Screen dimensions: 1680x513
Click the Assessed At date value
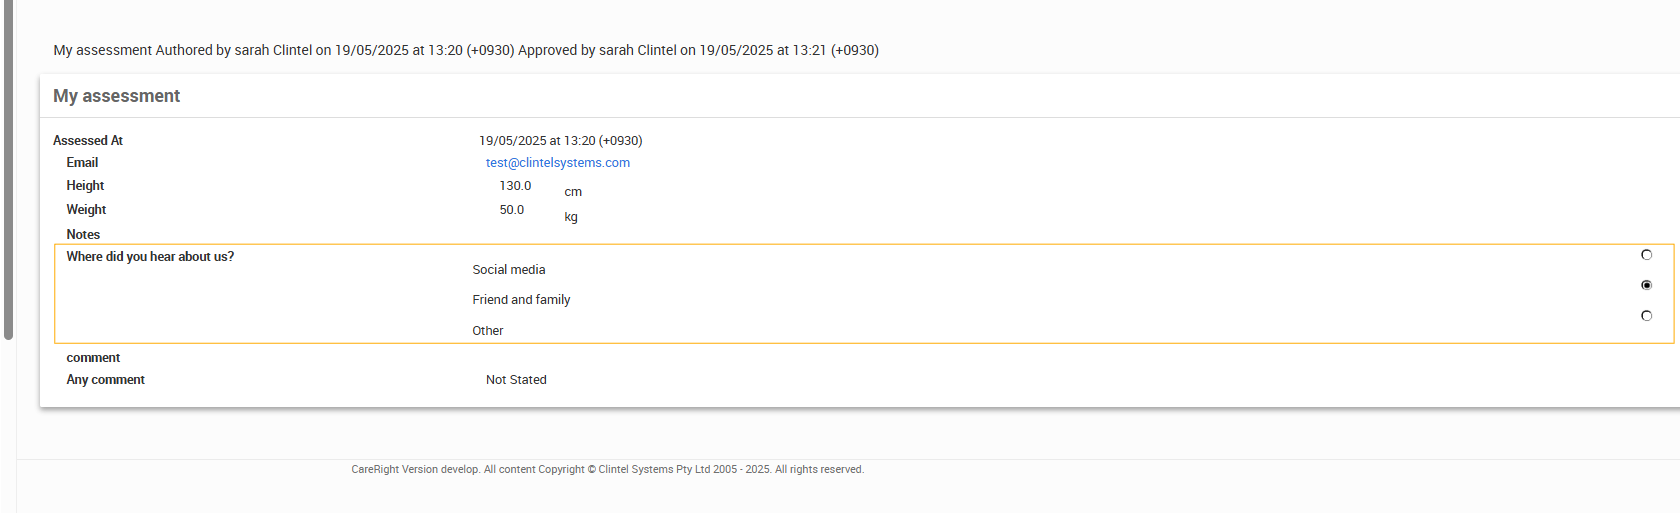click(560, 141)
